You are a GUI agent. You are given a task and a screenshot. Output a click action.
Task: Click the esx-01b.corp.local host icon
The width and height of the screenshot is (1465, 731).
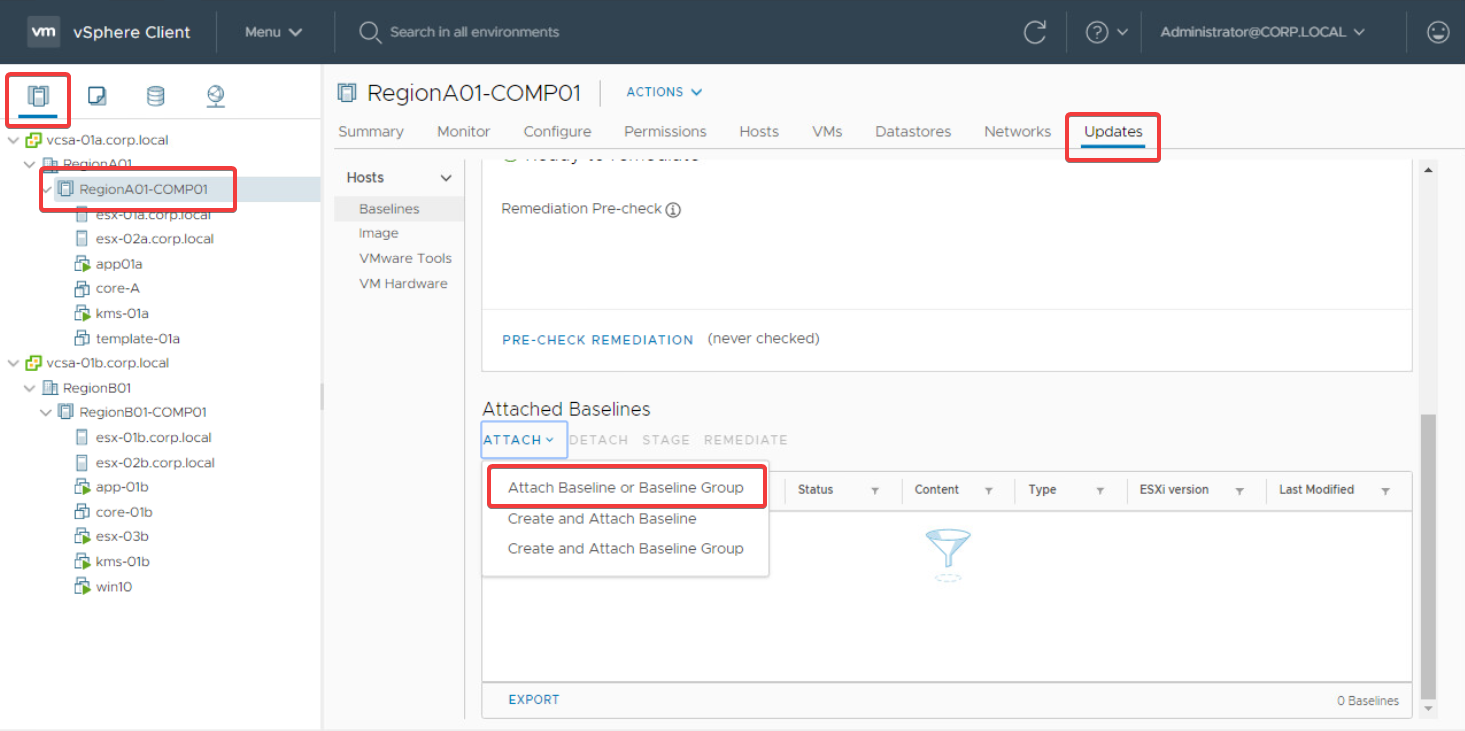pos(82,438)
